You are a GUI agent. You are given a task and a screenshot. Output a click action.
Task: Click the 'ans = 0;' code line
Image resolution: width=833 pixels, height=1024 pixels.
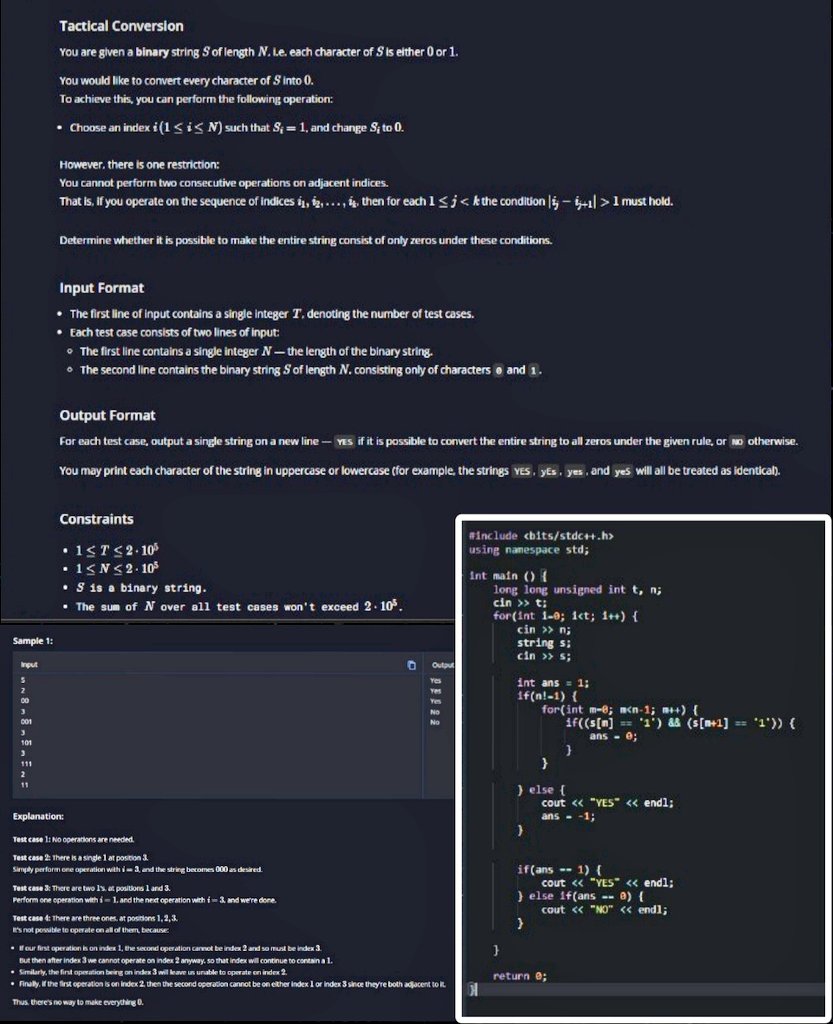(x=613, y=737)
